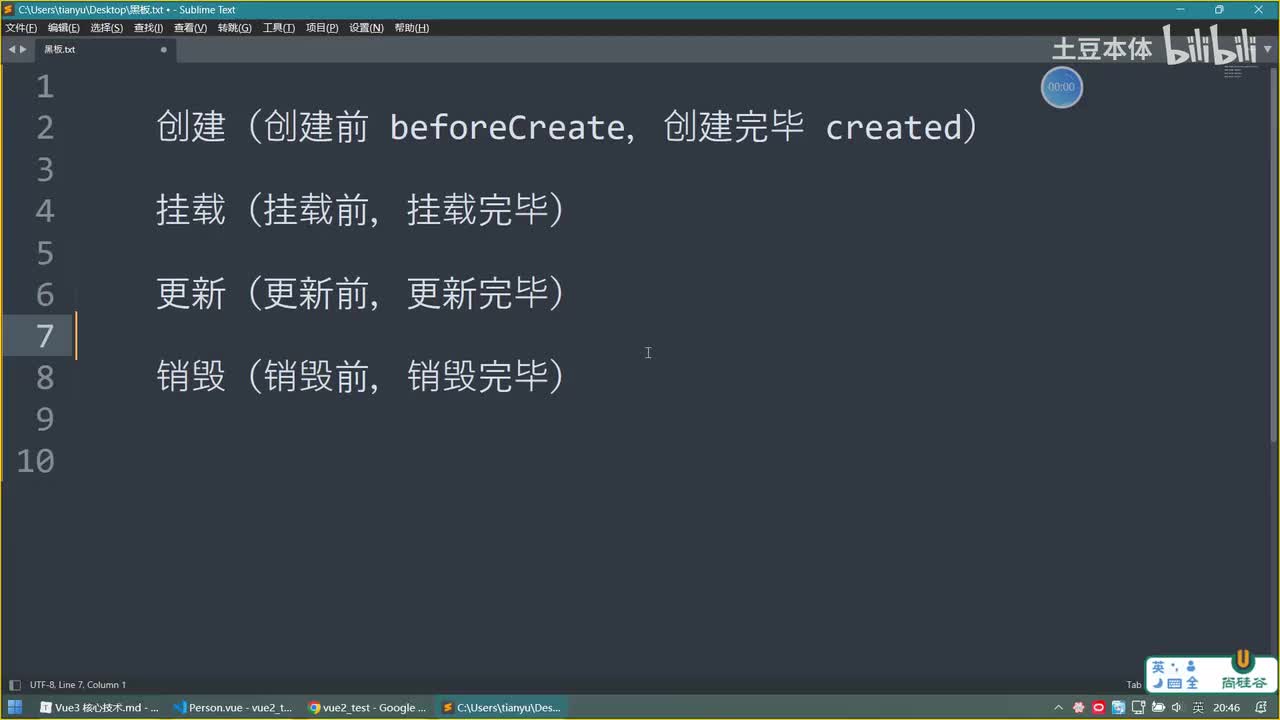Click the blue 00:00 recording timer

point(1061,87)
